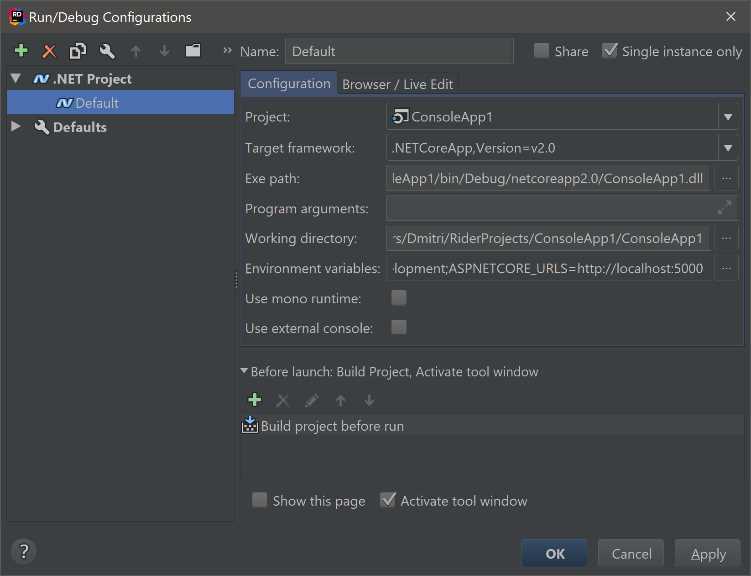
Task: Move Before launch task down
Action: (369, 400)
